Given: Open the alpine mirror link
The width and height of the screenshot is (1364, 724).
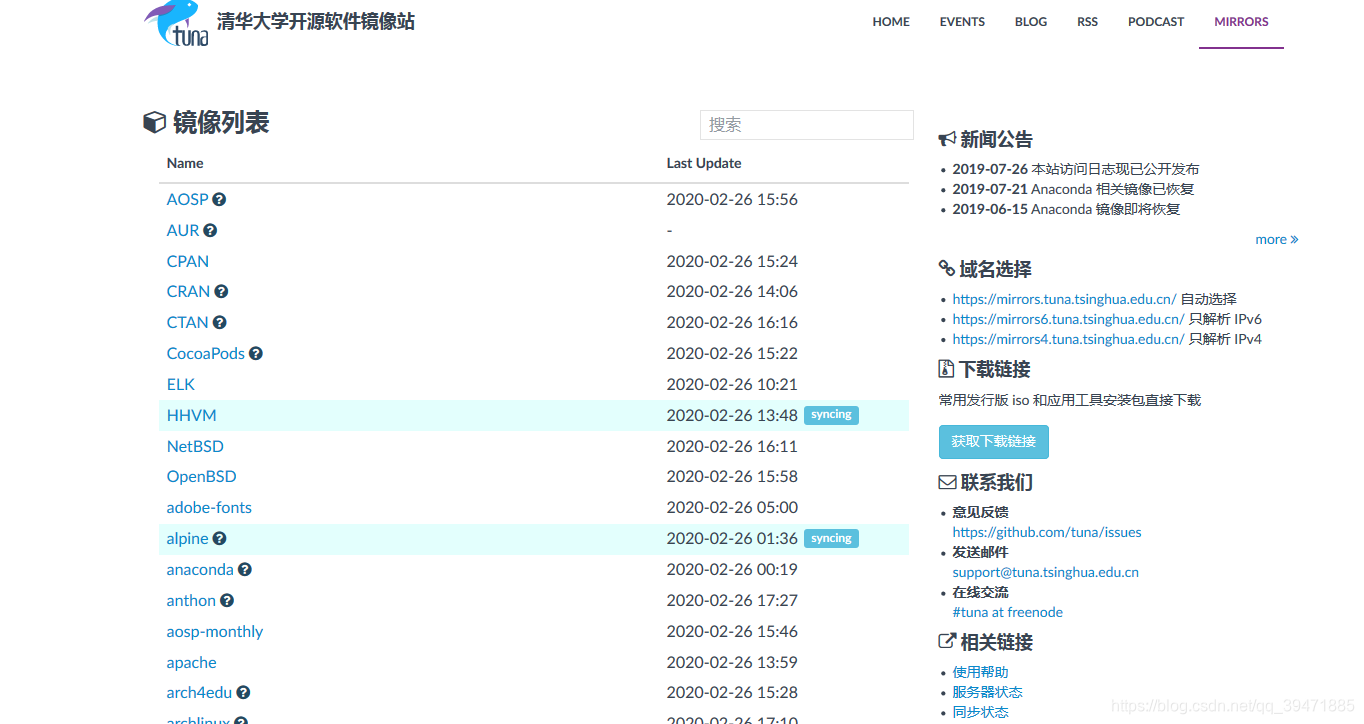Looking at the screenshot, I should [x=187, y=539].
